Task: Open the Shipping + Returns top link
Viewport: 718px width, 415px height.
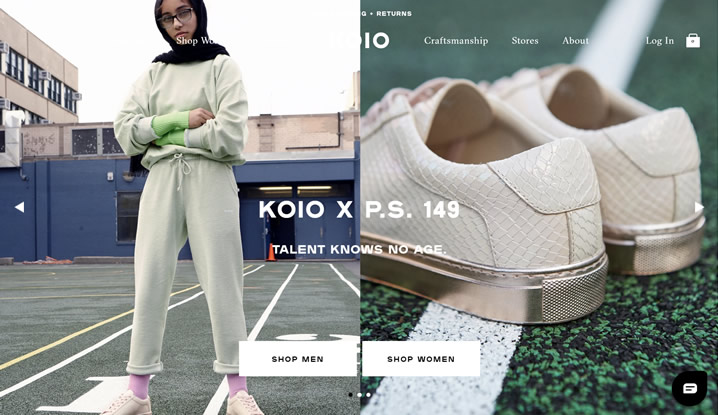Action: pos(363,14)
